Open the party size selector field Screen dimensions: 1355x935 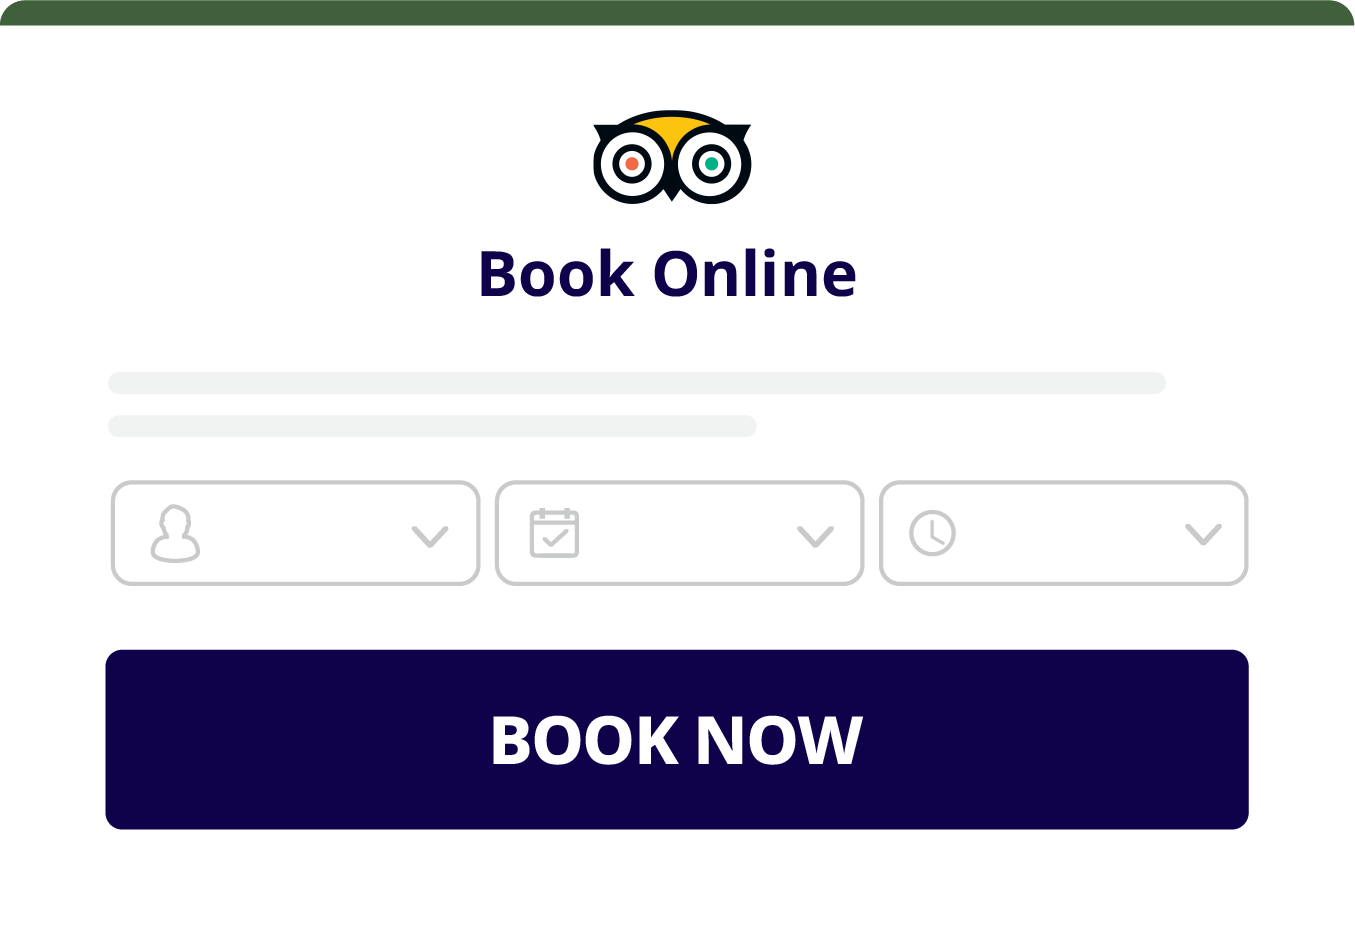pyautogui.click(x=295, y=533)
